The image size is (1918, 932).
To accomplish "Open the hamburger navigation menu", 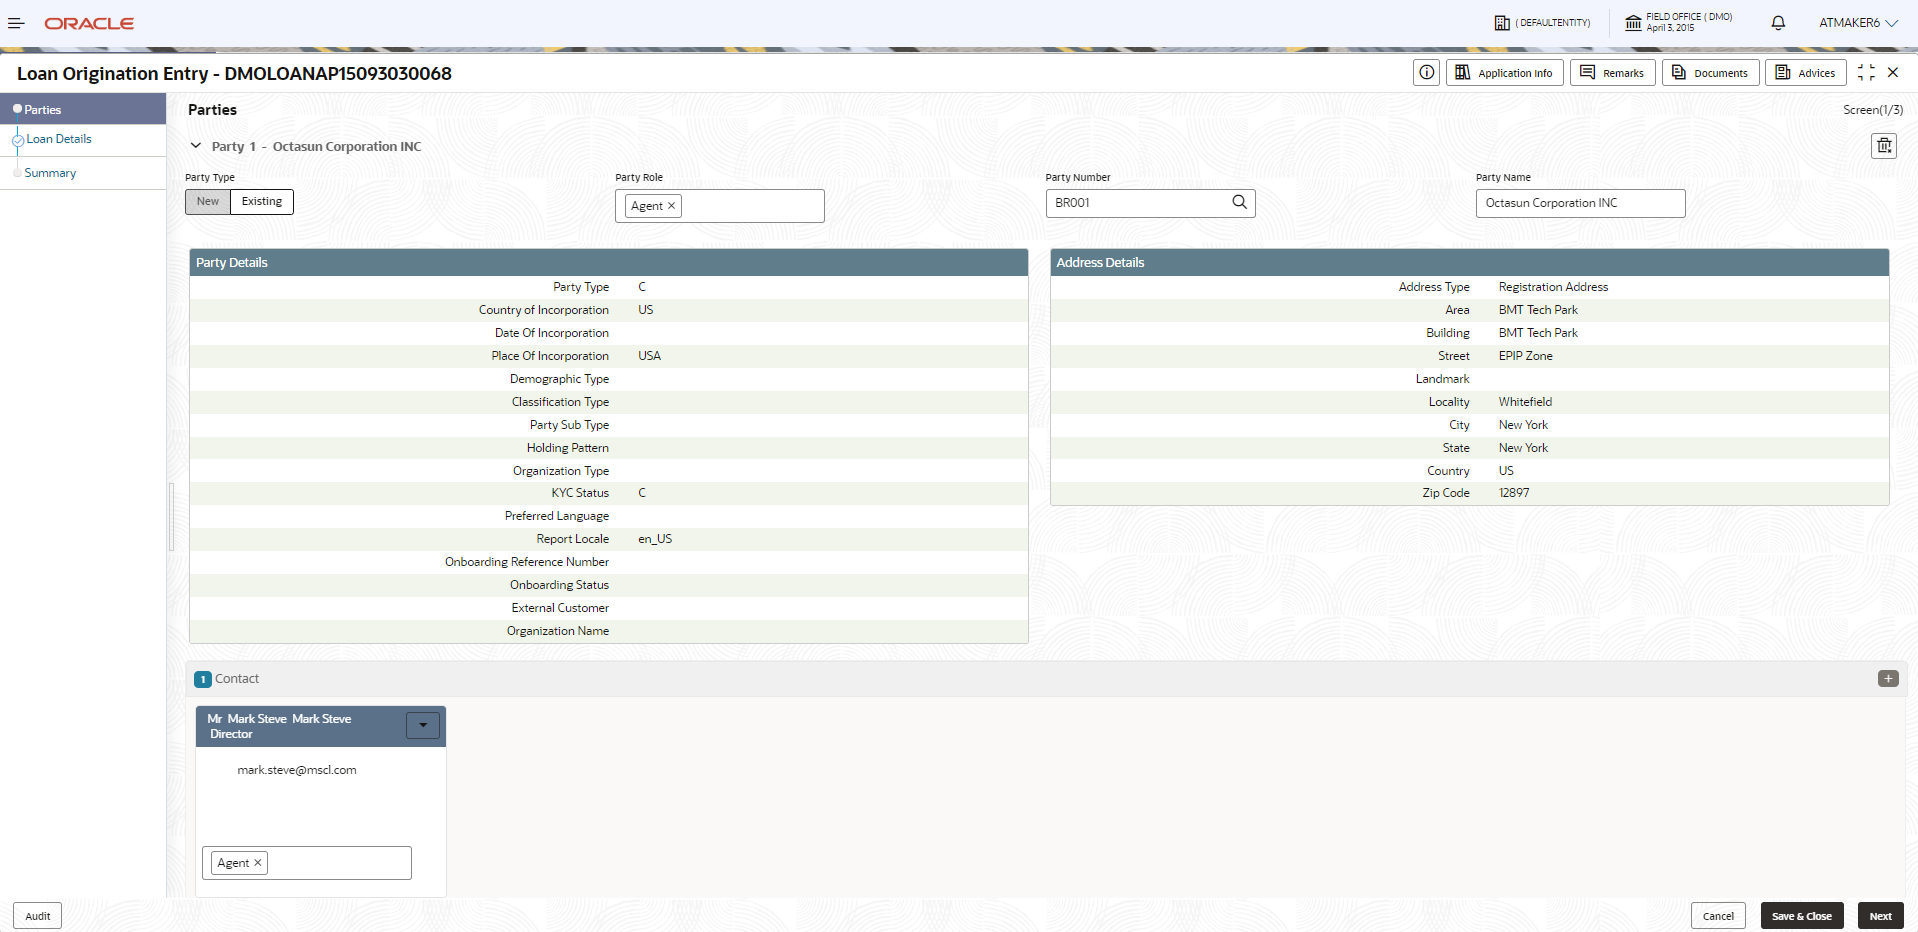I will (x=16, y=23).
